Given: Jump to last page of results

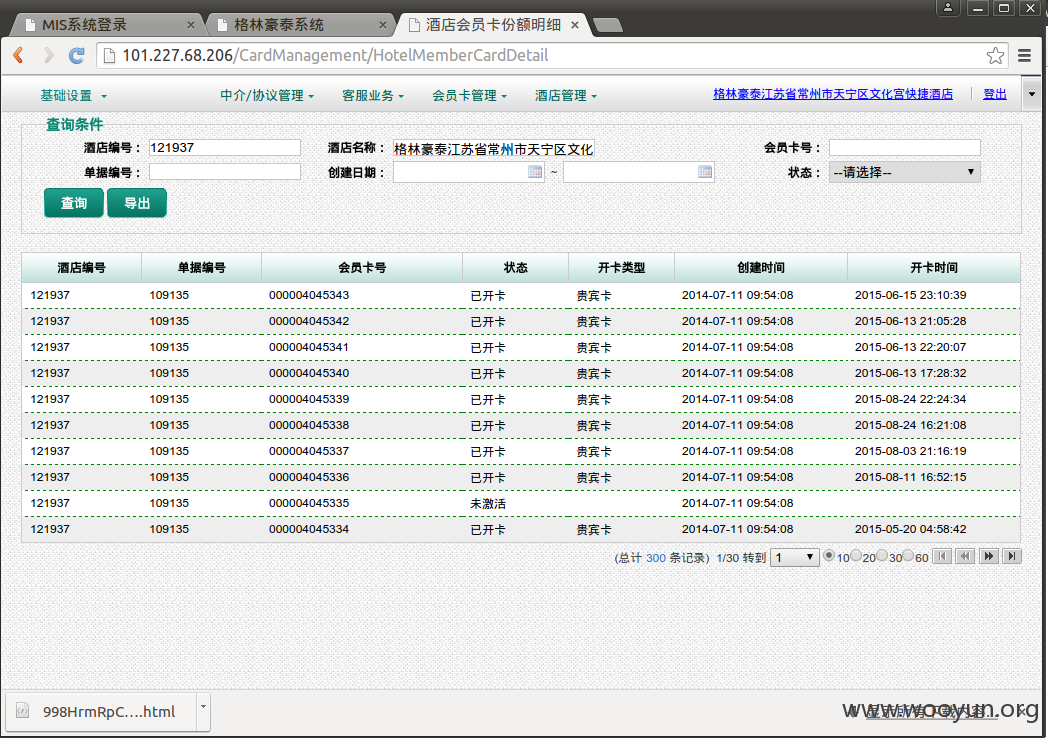Looking at the screenshot, I should point(1012,556).
